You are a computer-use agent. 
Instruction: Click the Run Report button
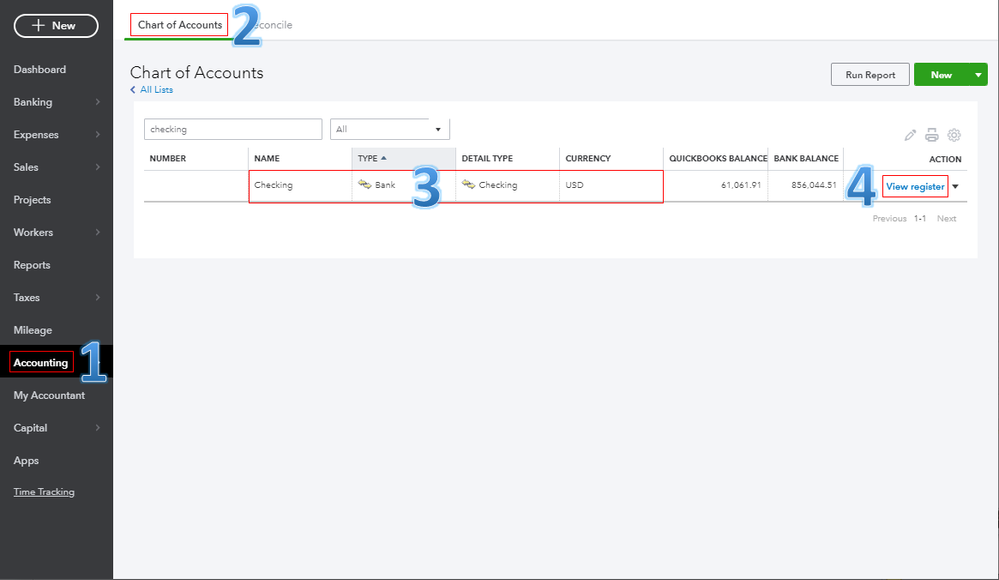click(870, 75)
